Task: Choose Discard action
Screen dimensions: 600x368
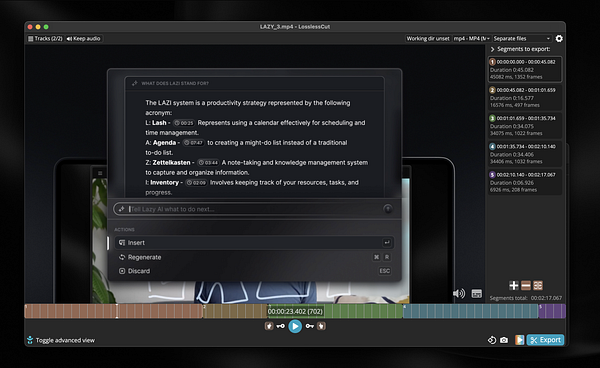Action: (254, 271)
